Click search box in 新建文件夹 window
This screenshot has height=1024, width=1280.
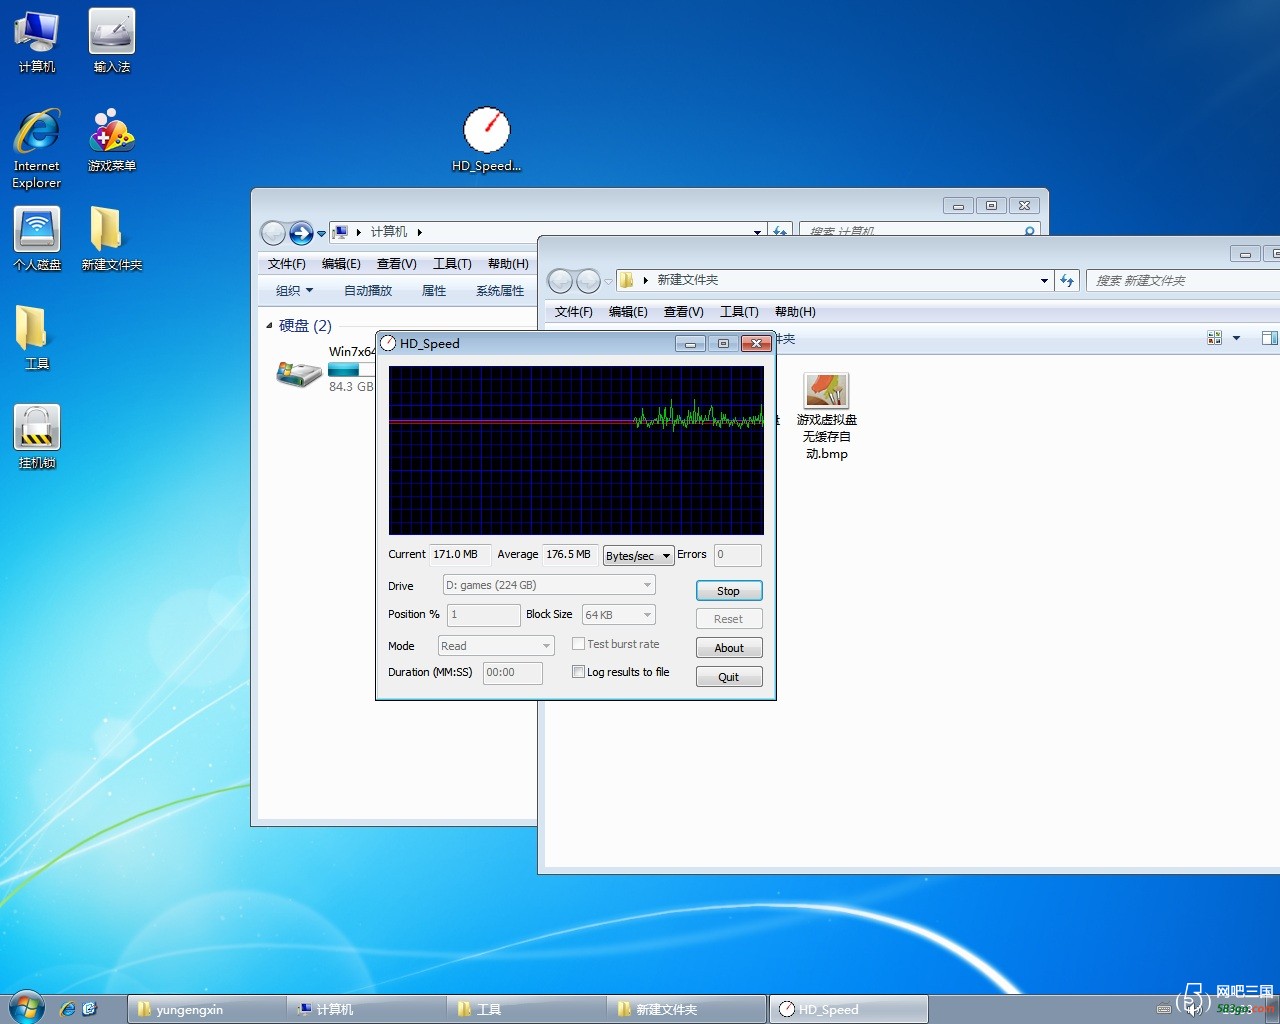tap(1182, 280)
